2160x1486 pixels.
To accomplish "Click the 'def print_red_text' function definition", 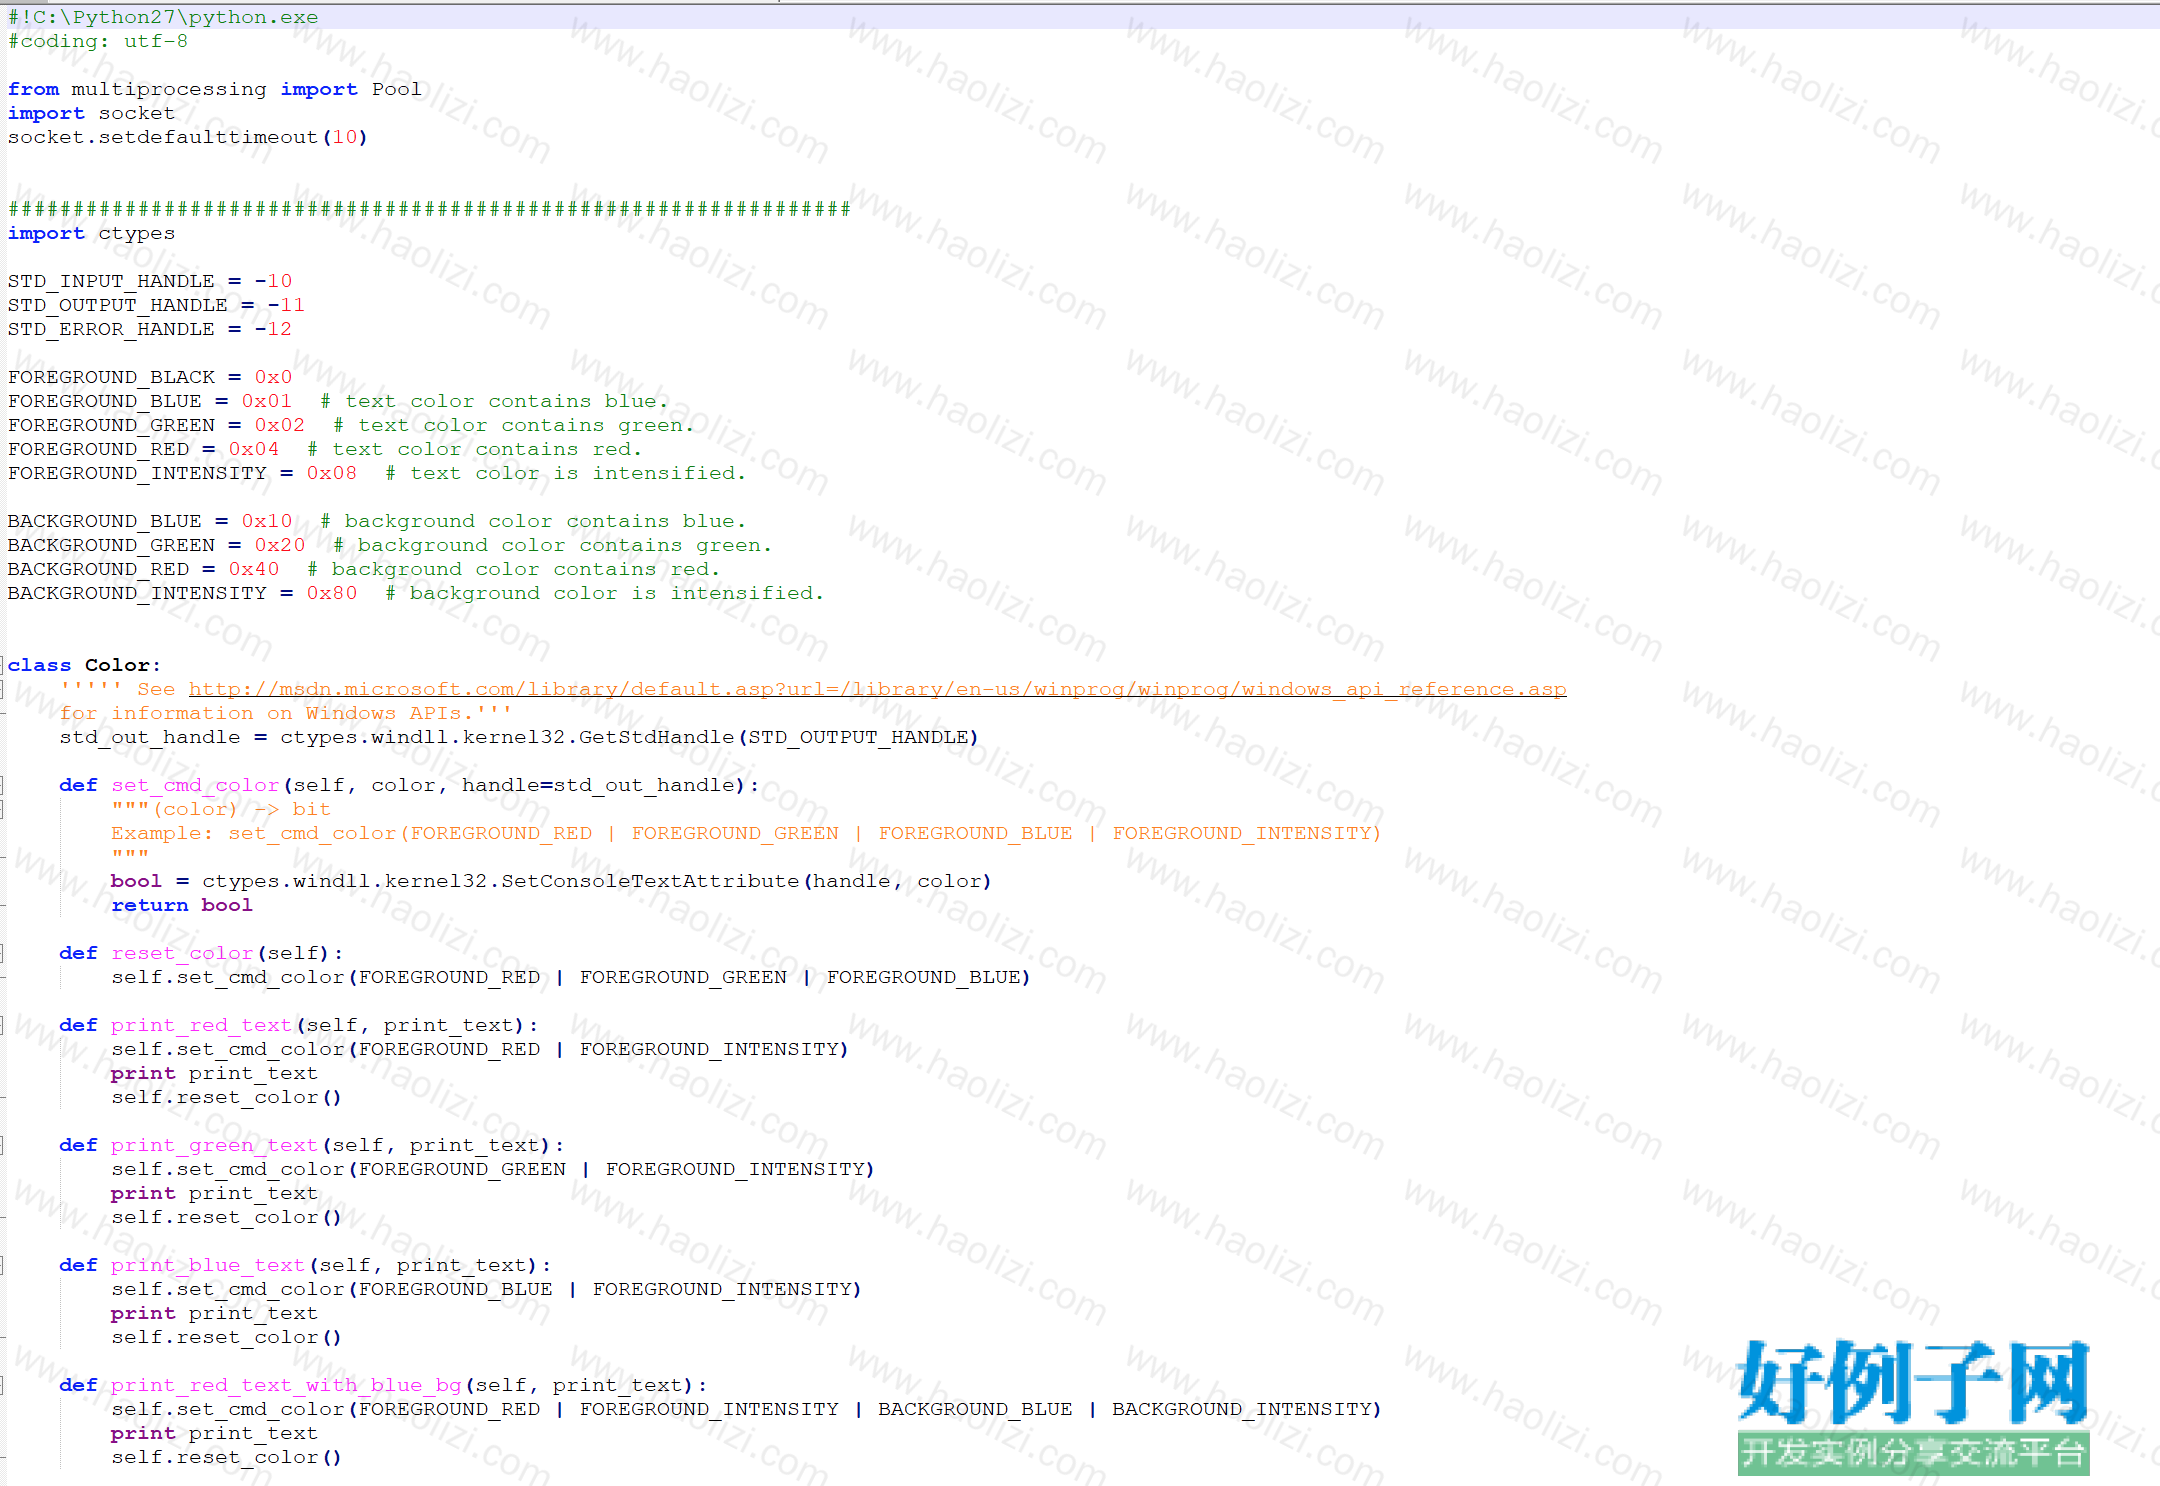I will pyautogui.click(x=298, y=1025).
